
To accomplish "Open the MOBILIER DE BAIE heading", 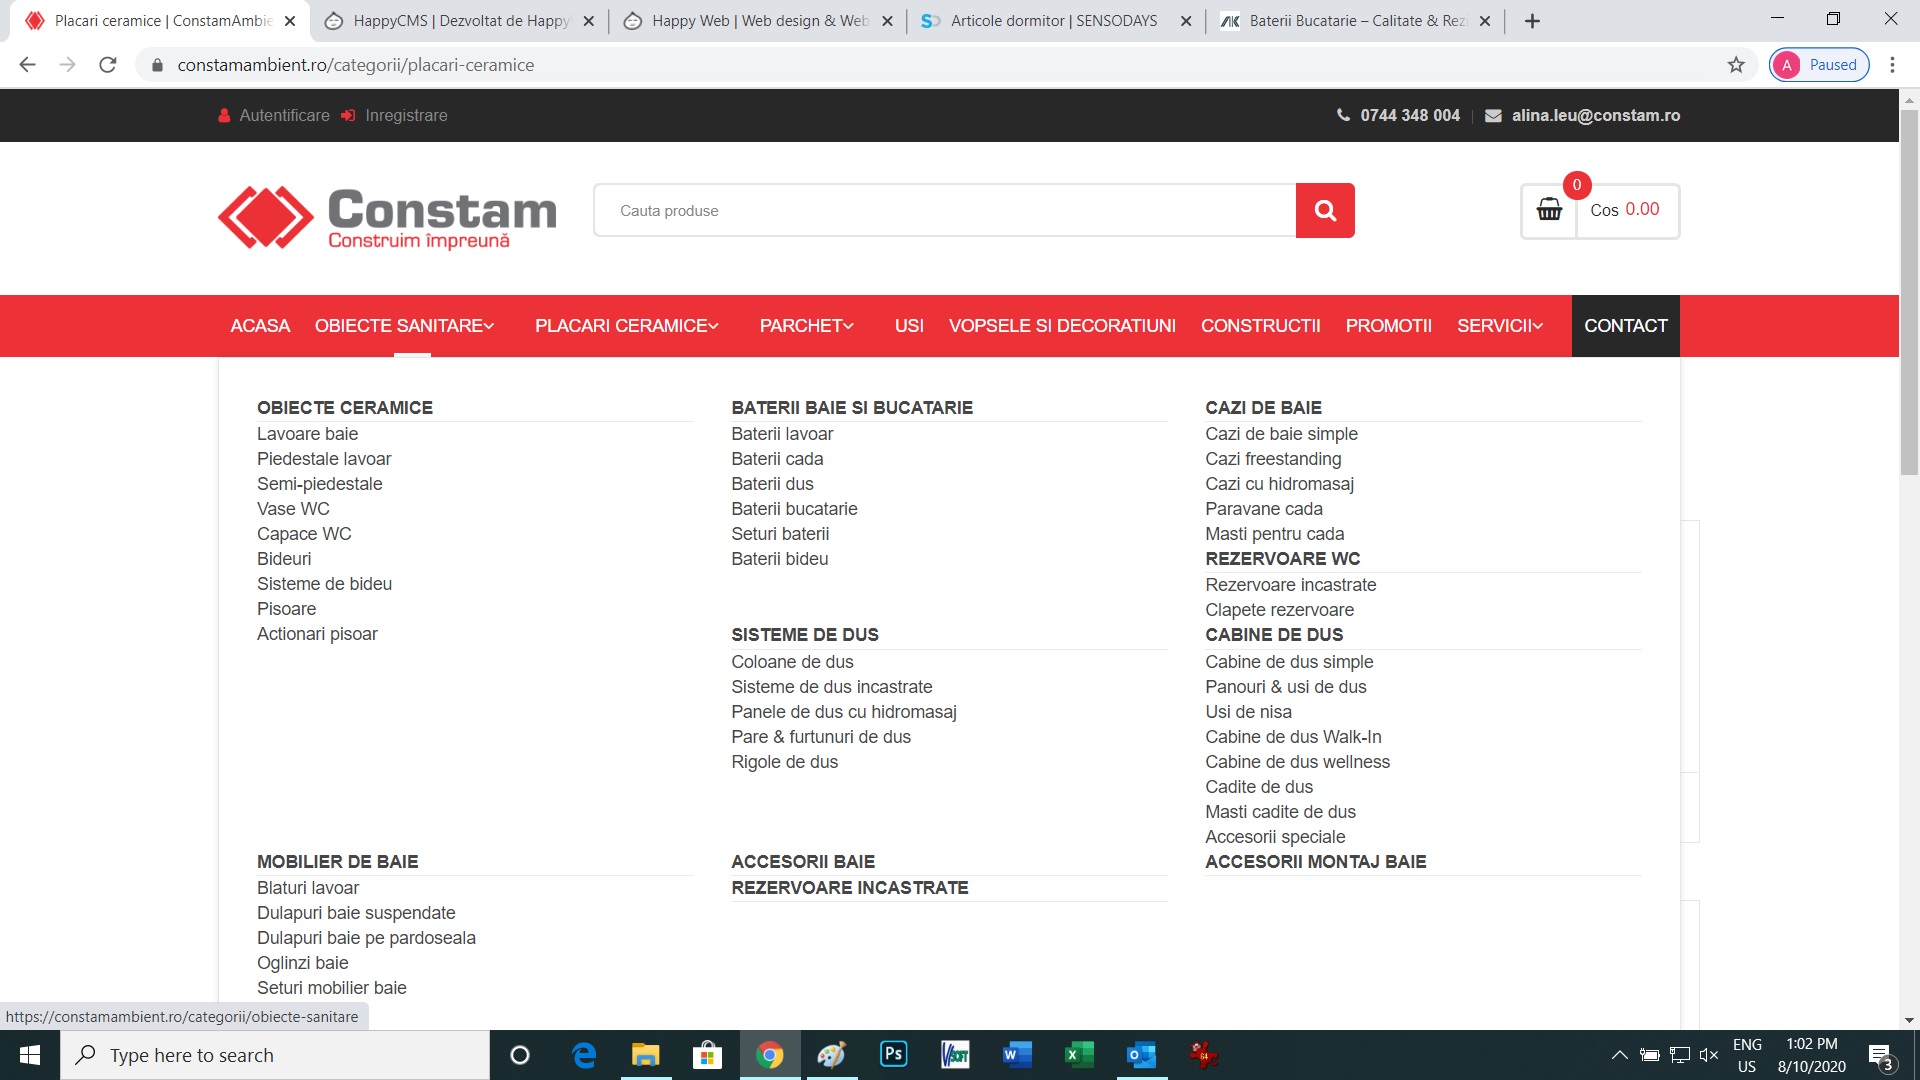I will pyautogui.click(x=337, y=862).
